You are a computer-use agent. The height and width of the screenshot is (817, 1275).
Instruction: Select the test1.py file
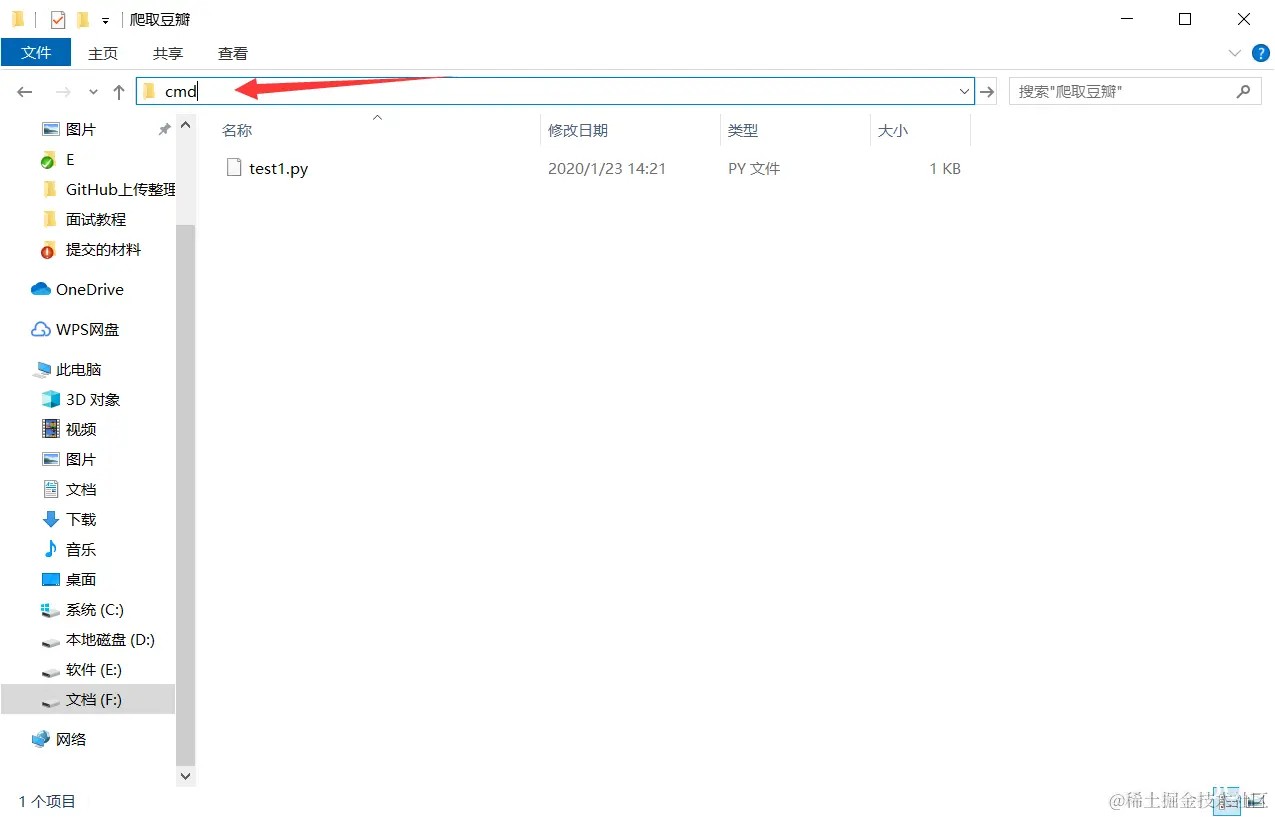[278, 169]
